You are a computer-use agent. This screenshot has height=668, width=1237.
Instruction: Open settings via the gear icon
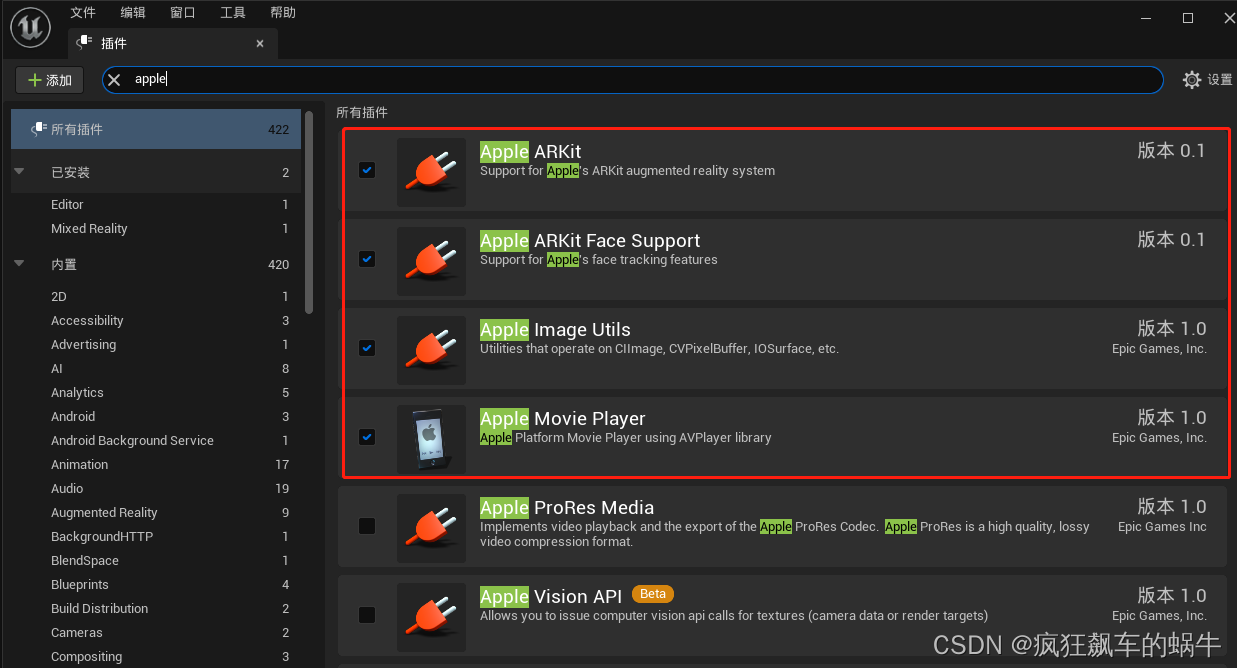[1192, 80]
